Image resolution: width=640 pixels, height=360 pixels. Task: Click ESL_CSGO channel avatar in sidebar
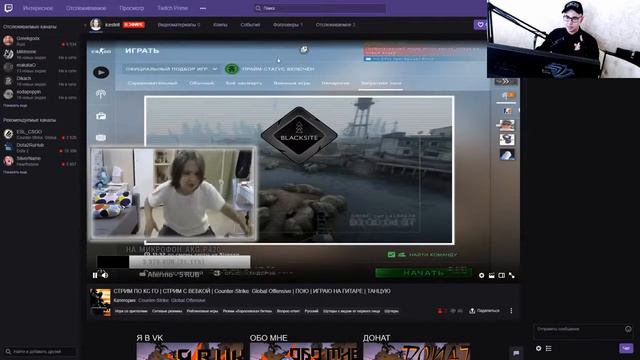point(8,134)
